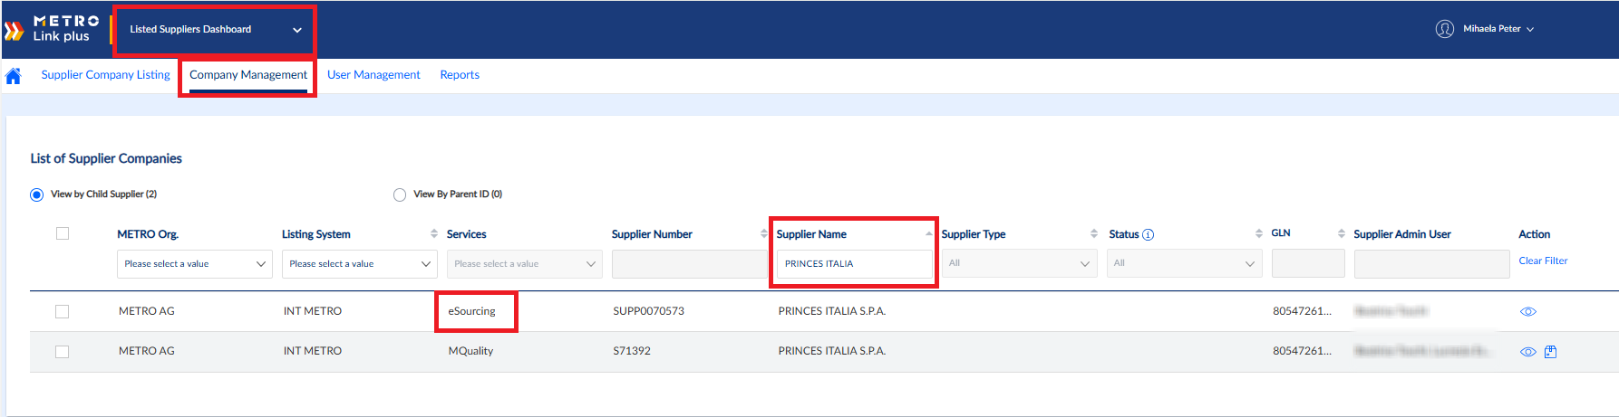Open METRO Org. filter dropdown
Screen dimensions: 1619x417
point(194,264)
